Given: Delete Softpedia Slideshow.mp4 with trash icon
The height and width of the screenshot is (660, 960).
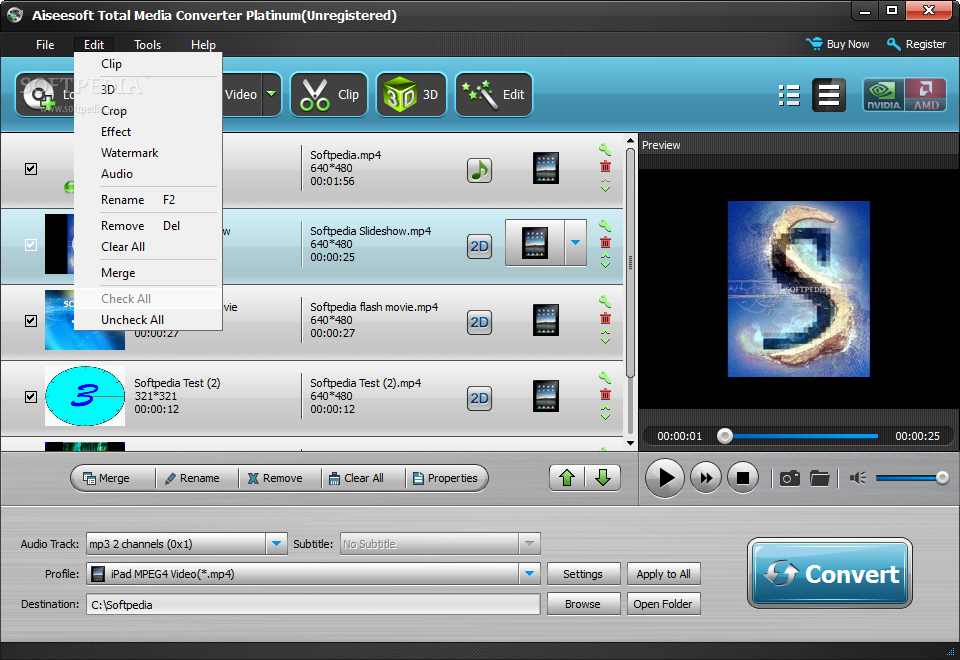Looking at the screenshot, I should click(x=605, y=242).
